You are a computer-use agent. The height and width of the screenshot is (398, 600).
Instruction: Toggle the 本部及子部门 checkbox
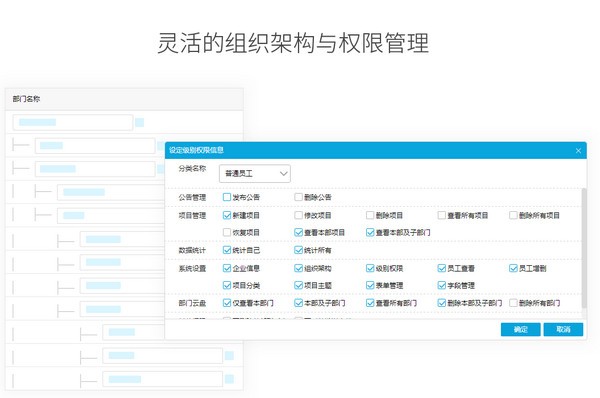pyautogui.click(x=298, y=303)
